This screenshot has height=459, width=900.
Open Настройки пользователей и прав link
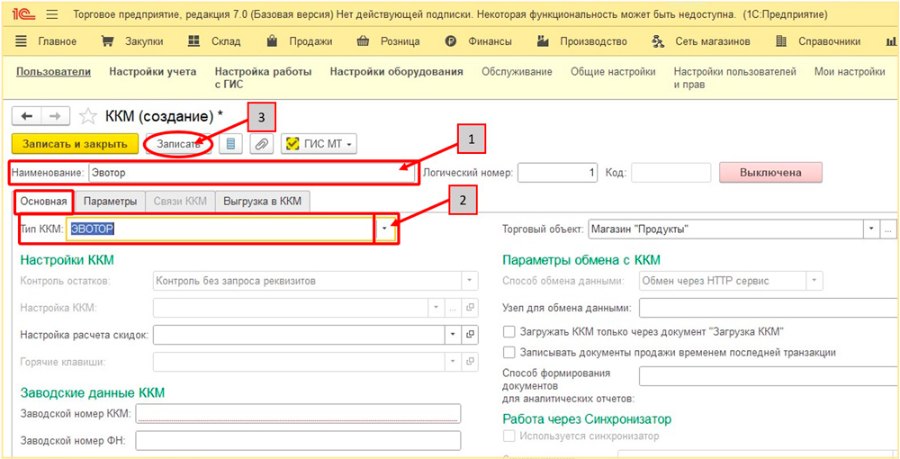735,78
